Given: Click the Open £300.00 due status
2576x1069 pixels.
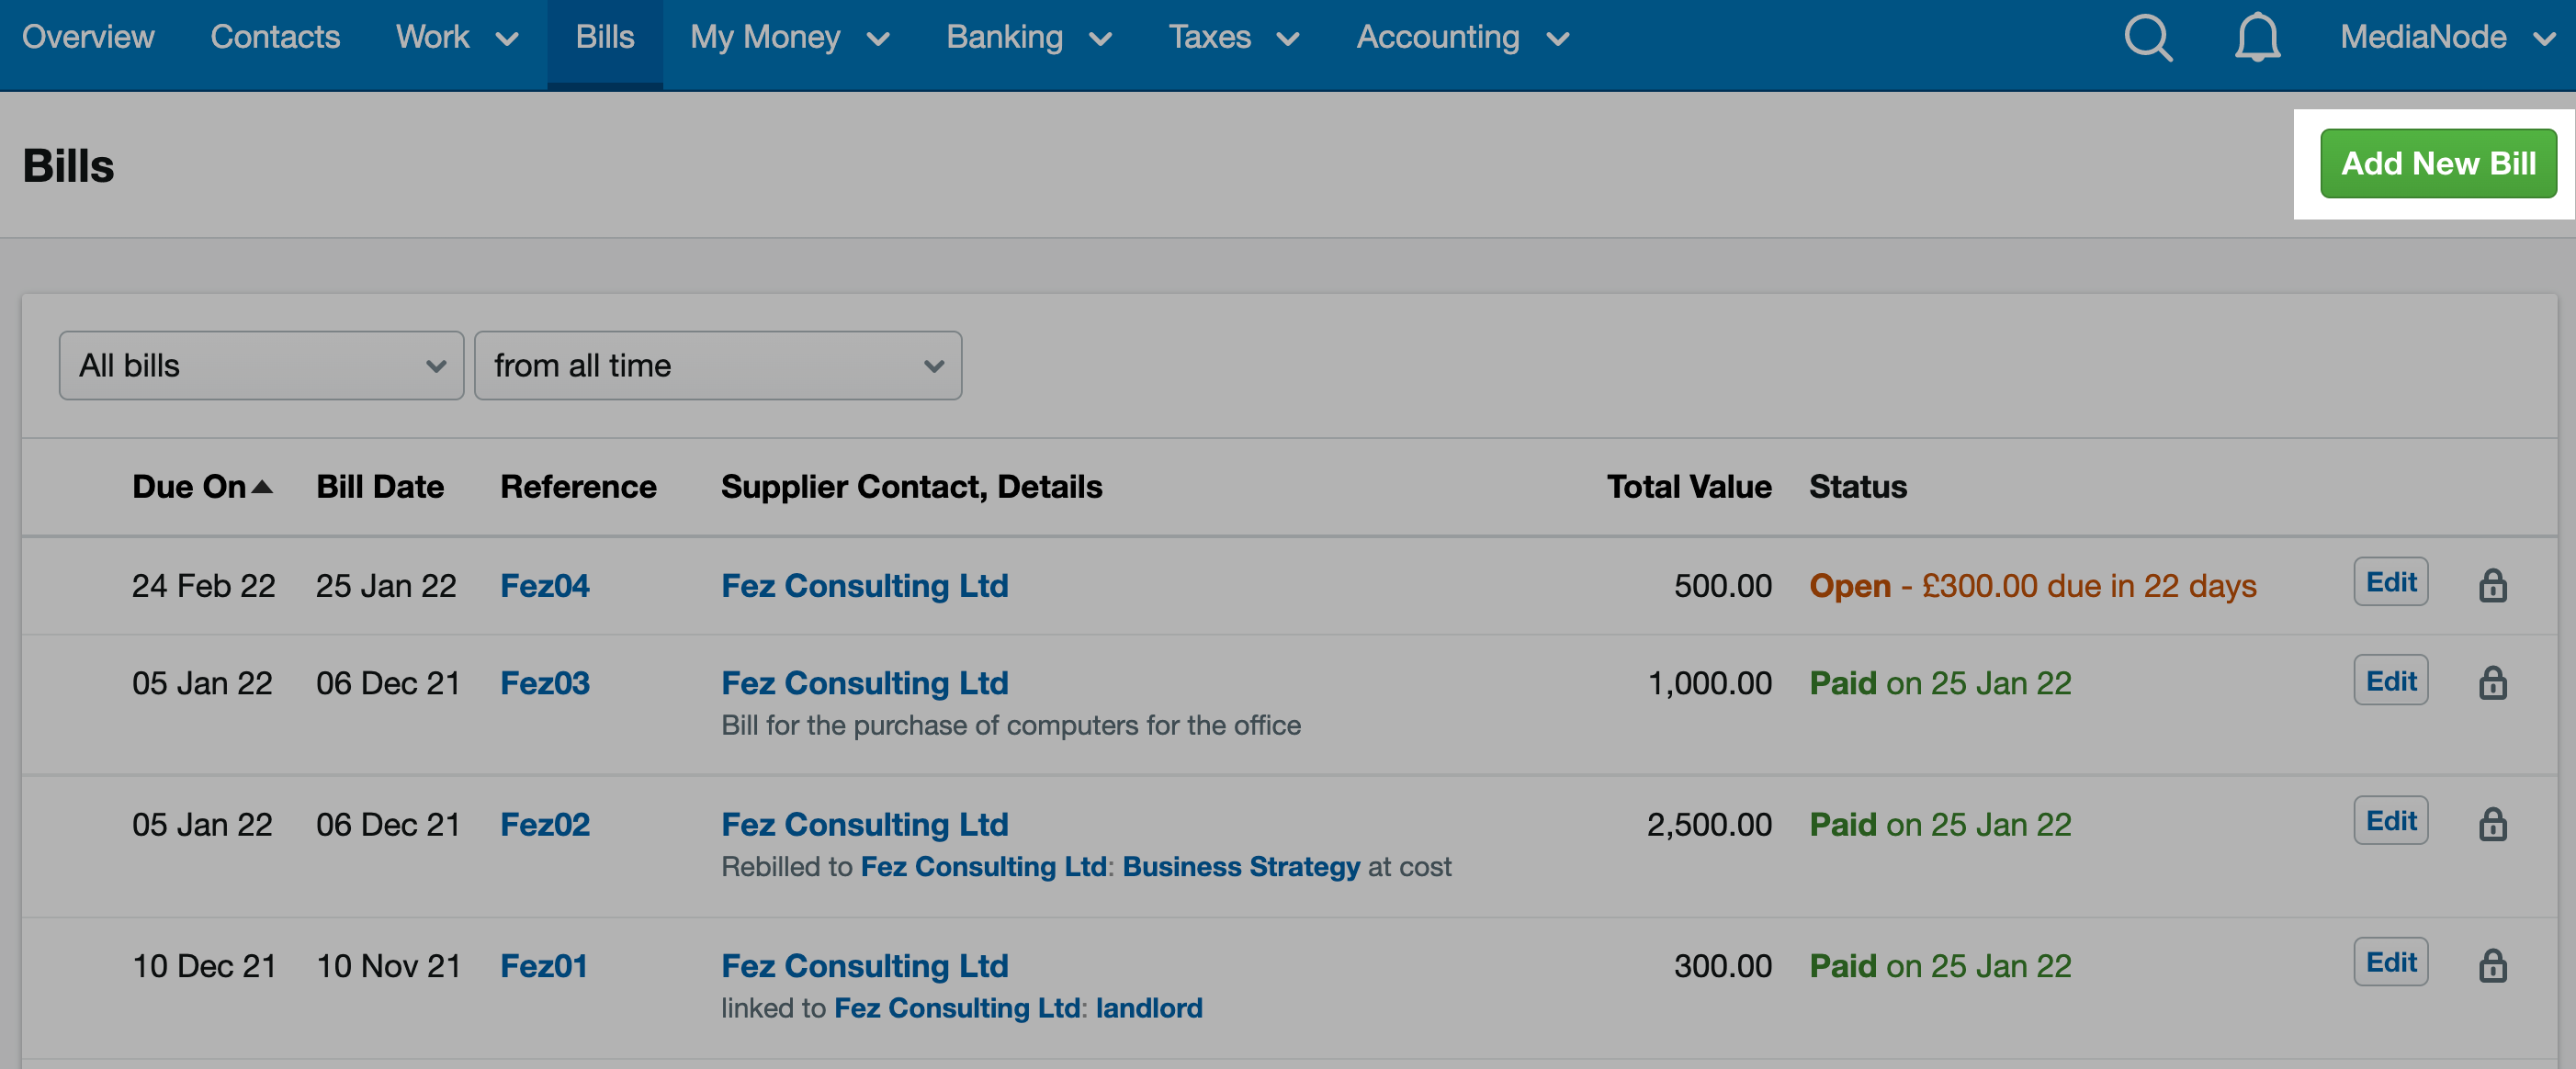Looking at the screenshot, I should coord(2033,586).
